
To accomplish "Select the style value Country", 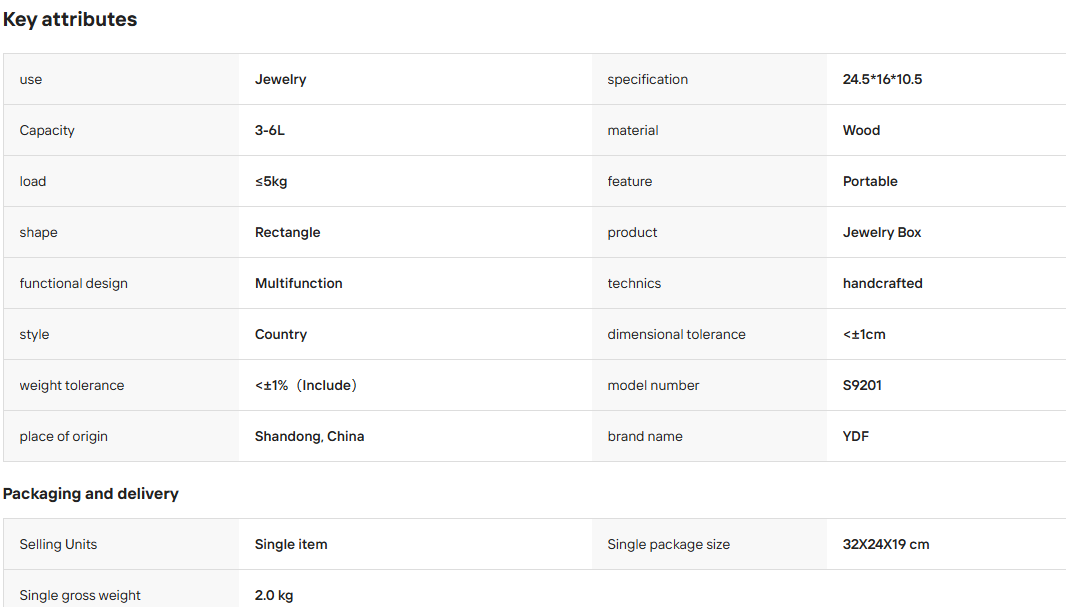I will tap(281, 334).
